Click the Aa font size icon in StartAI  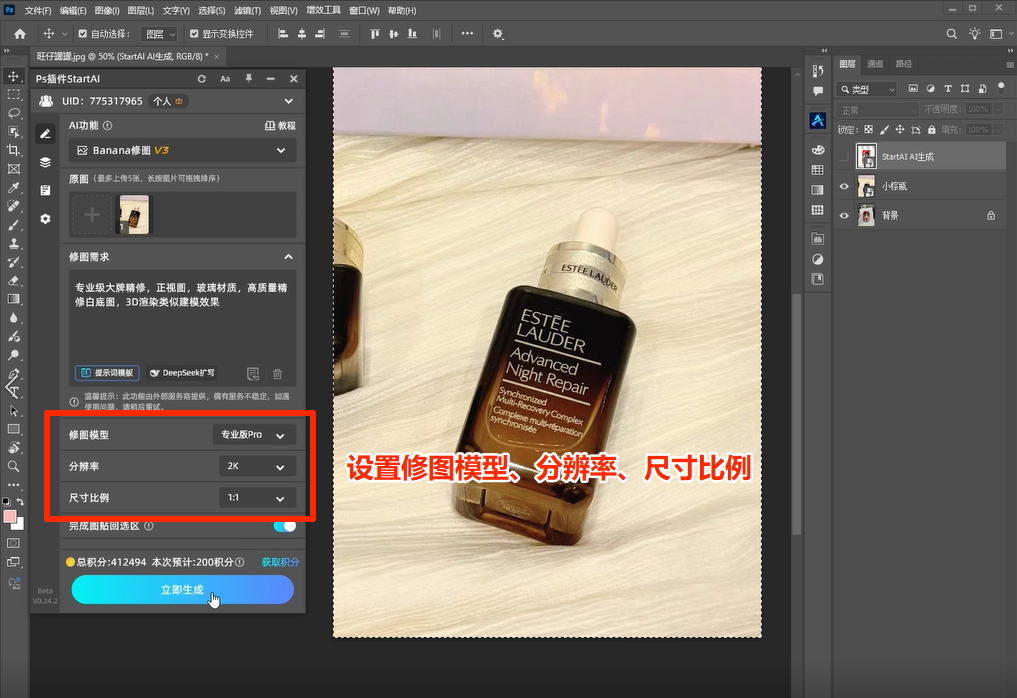coord(225,78)
